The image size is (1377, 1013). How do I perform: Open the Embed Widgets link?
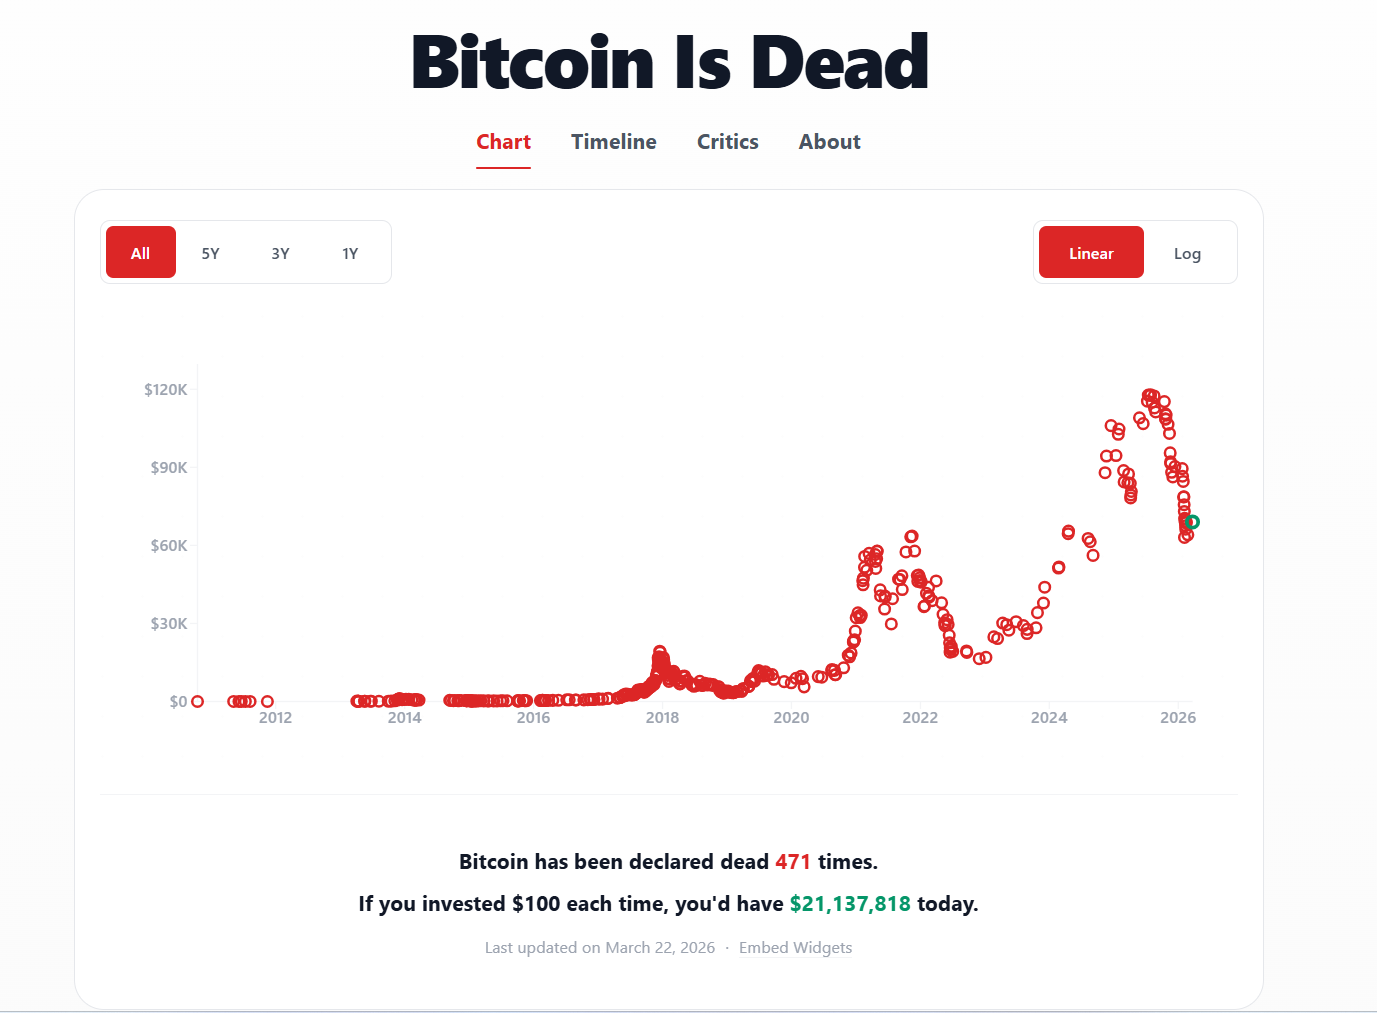[795, 948]
